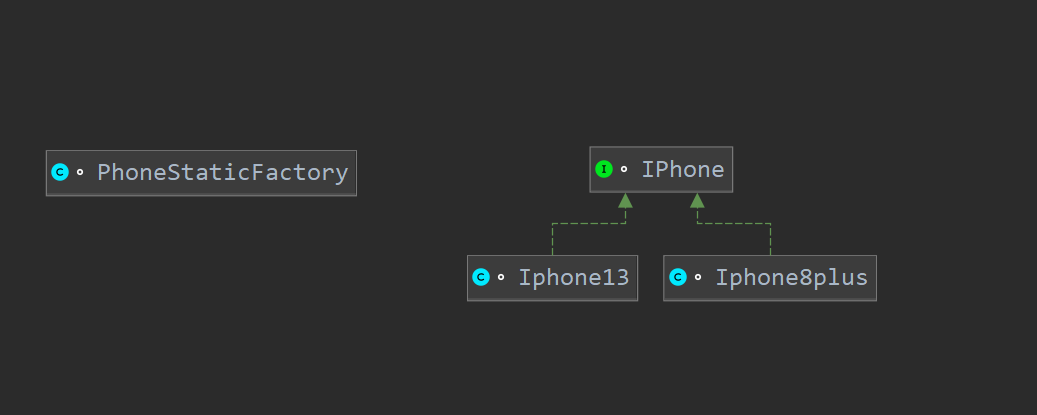
Task: Click the visibility dot beside Iphone13
Action: tap(501, 278)
